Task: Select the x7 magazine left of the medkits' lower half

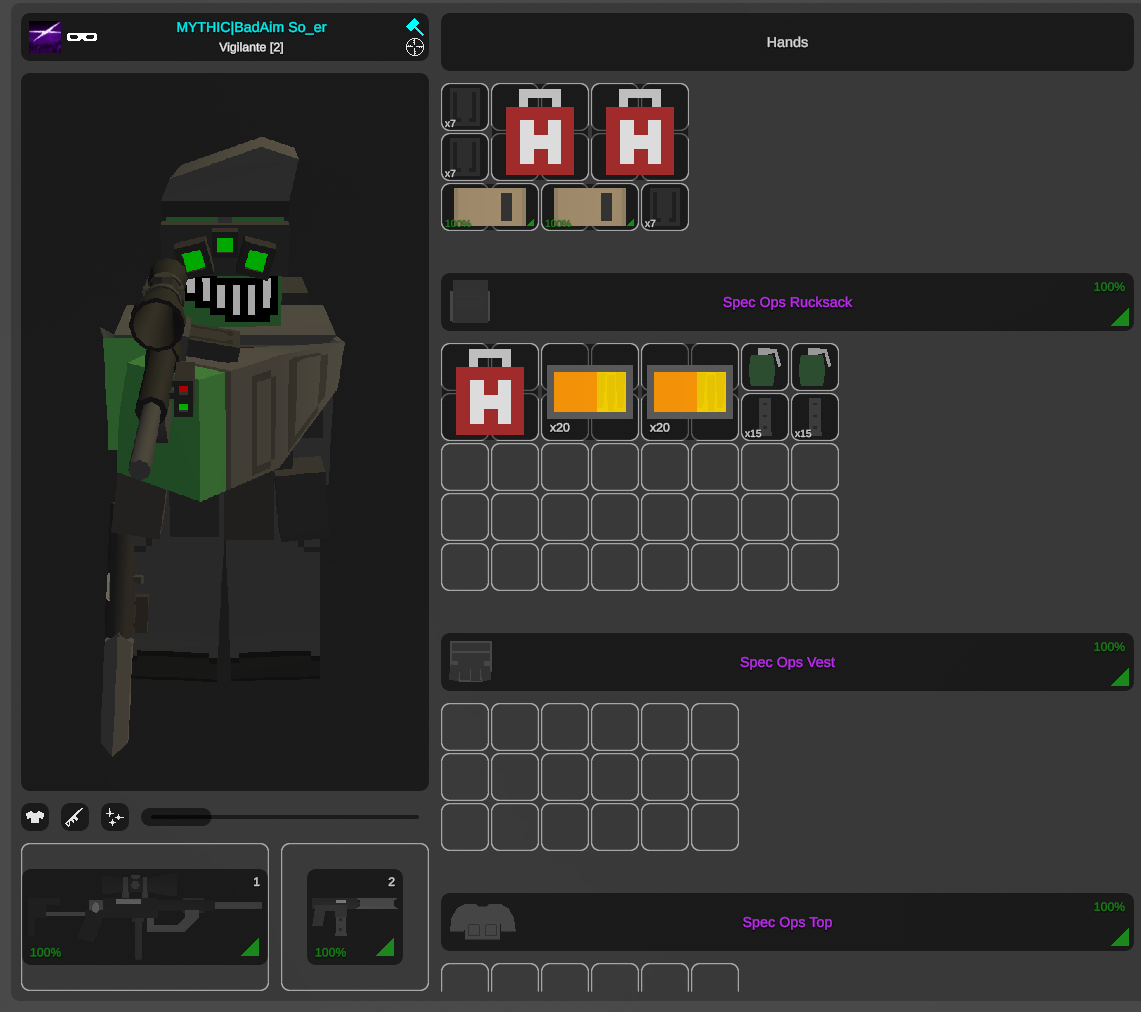Action: point(465,157)
